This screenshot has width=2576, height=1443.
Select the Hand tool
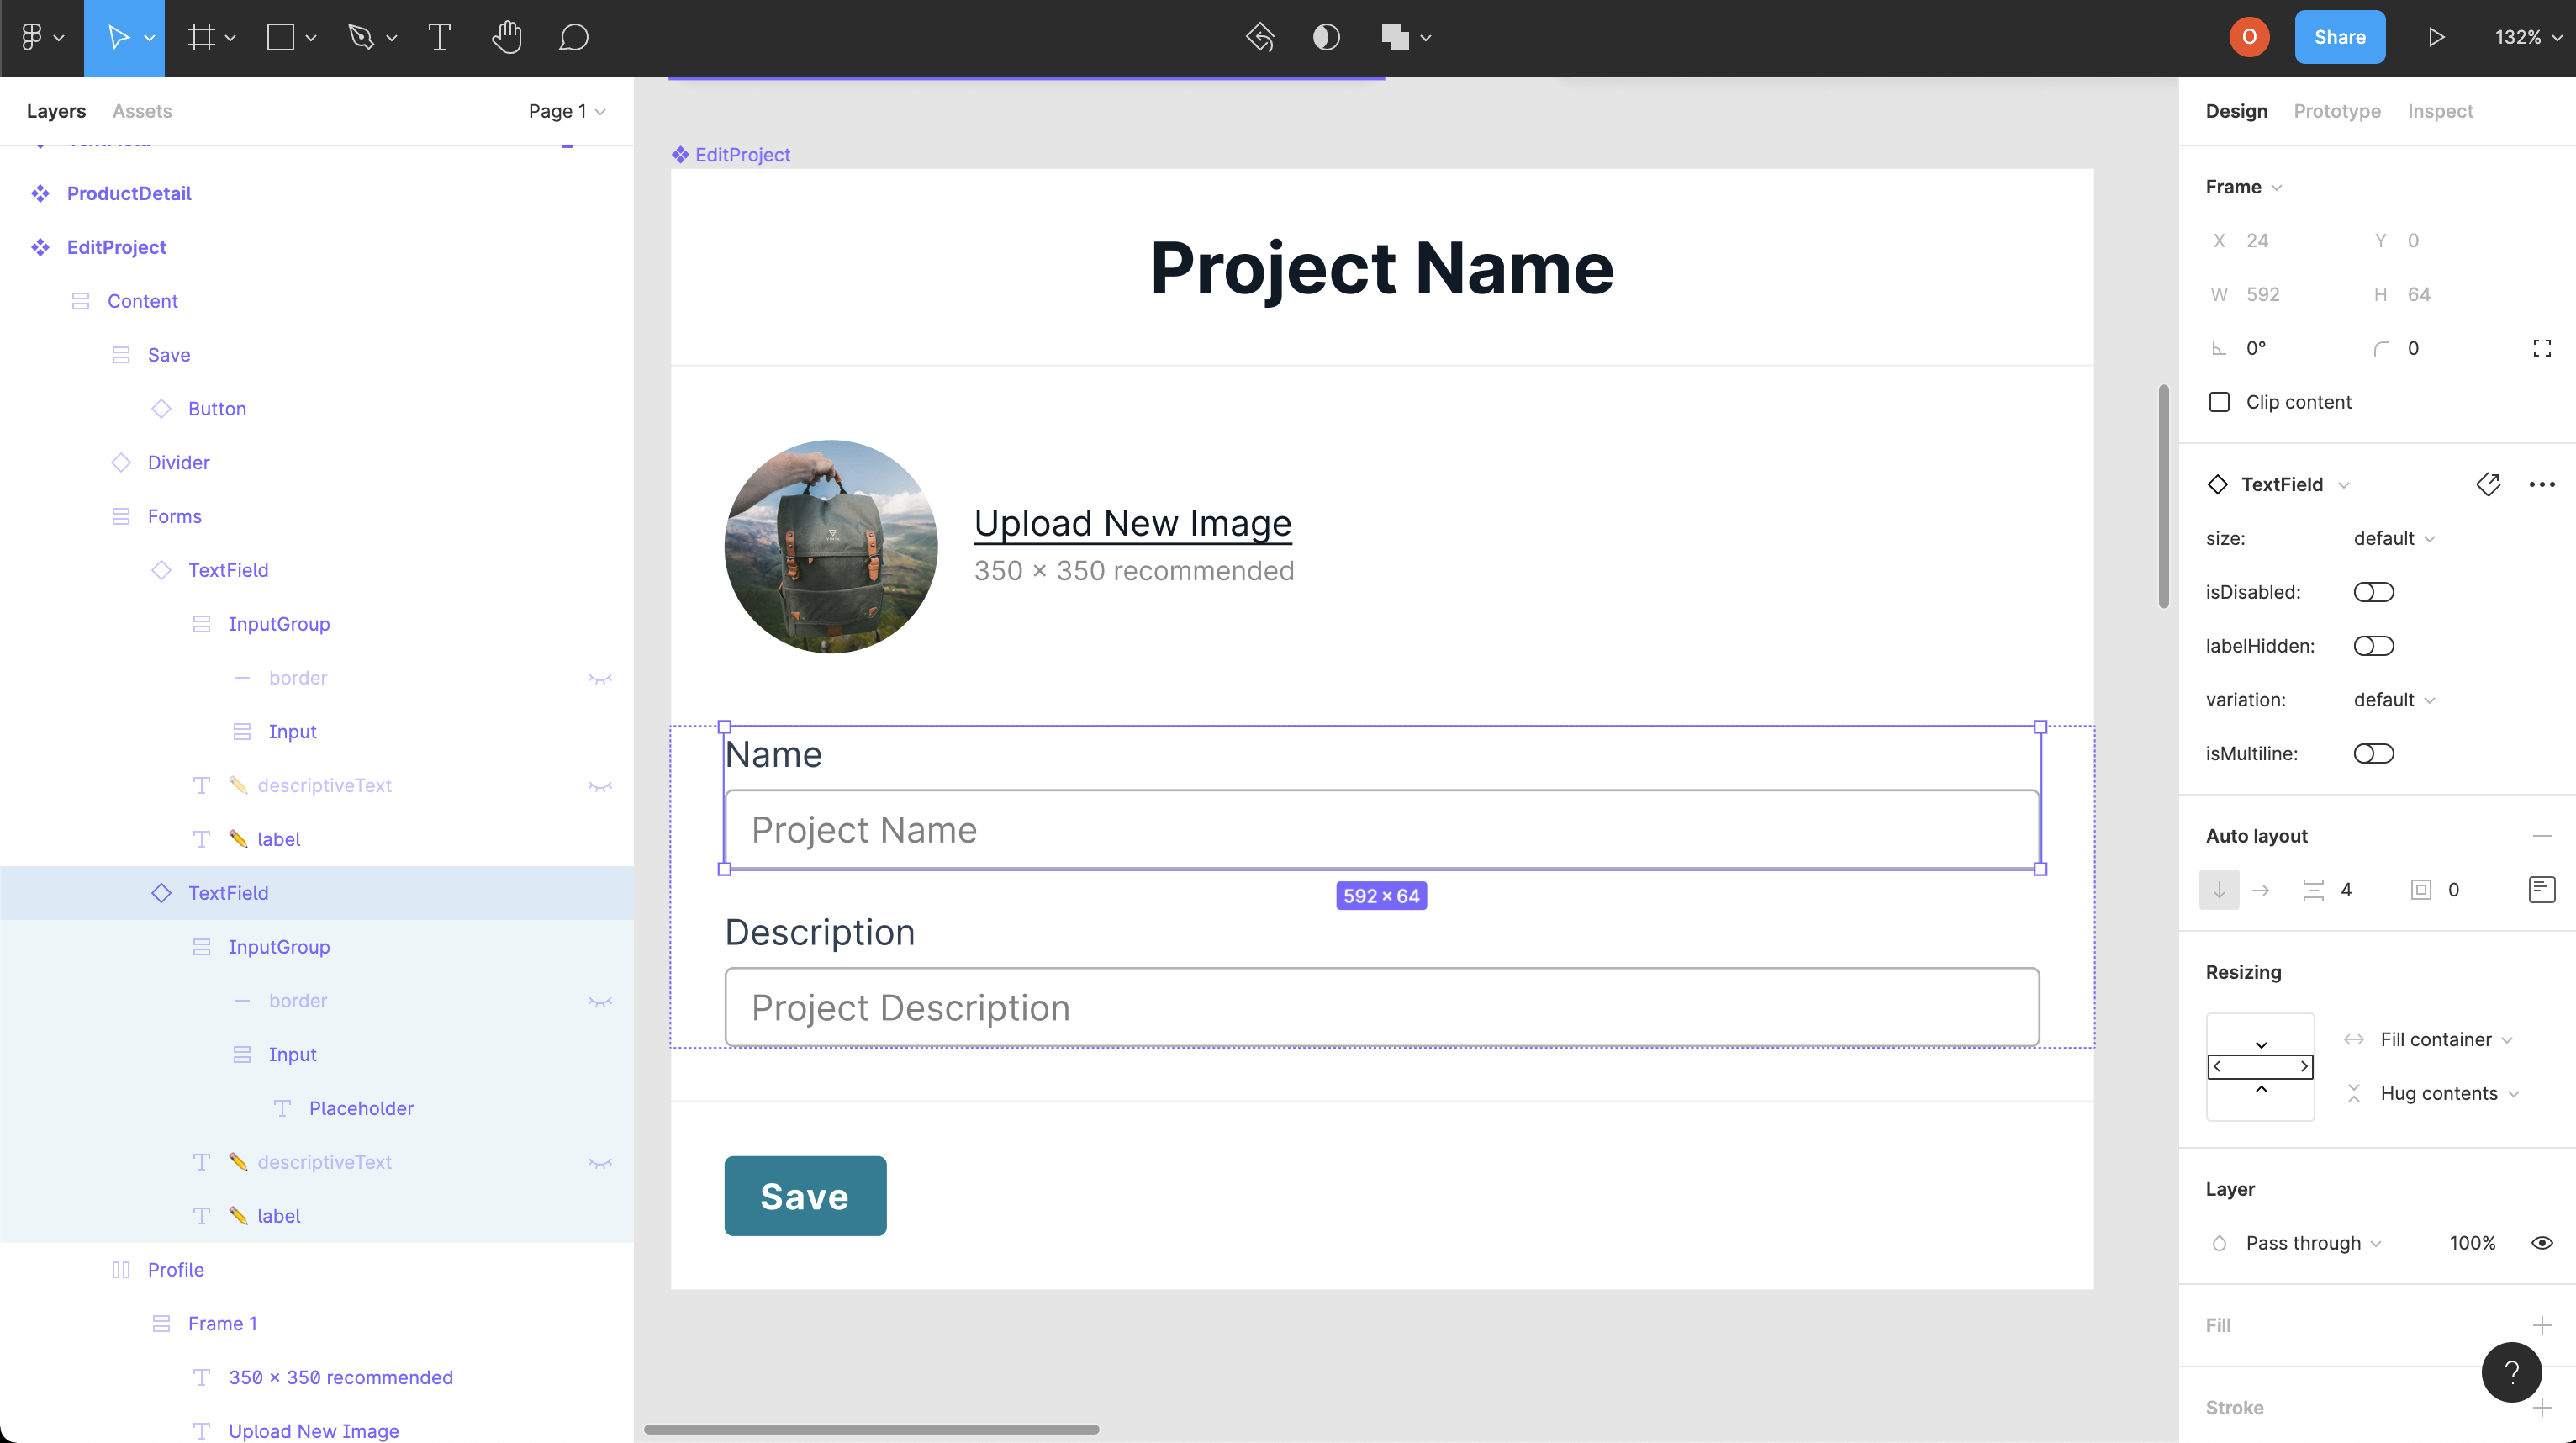click(x=506, y=37)
